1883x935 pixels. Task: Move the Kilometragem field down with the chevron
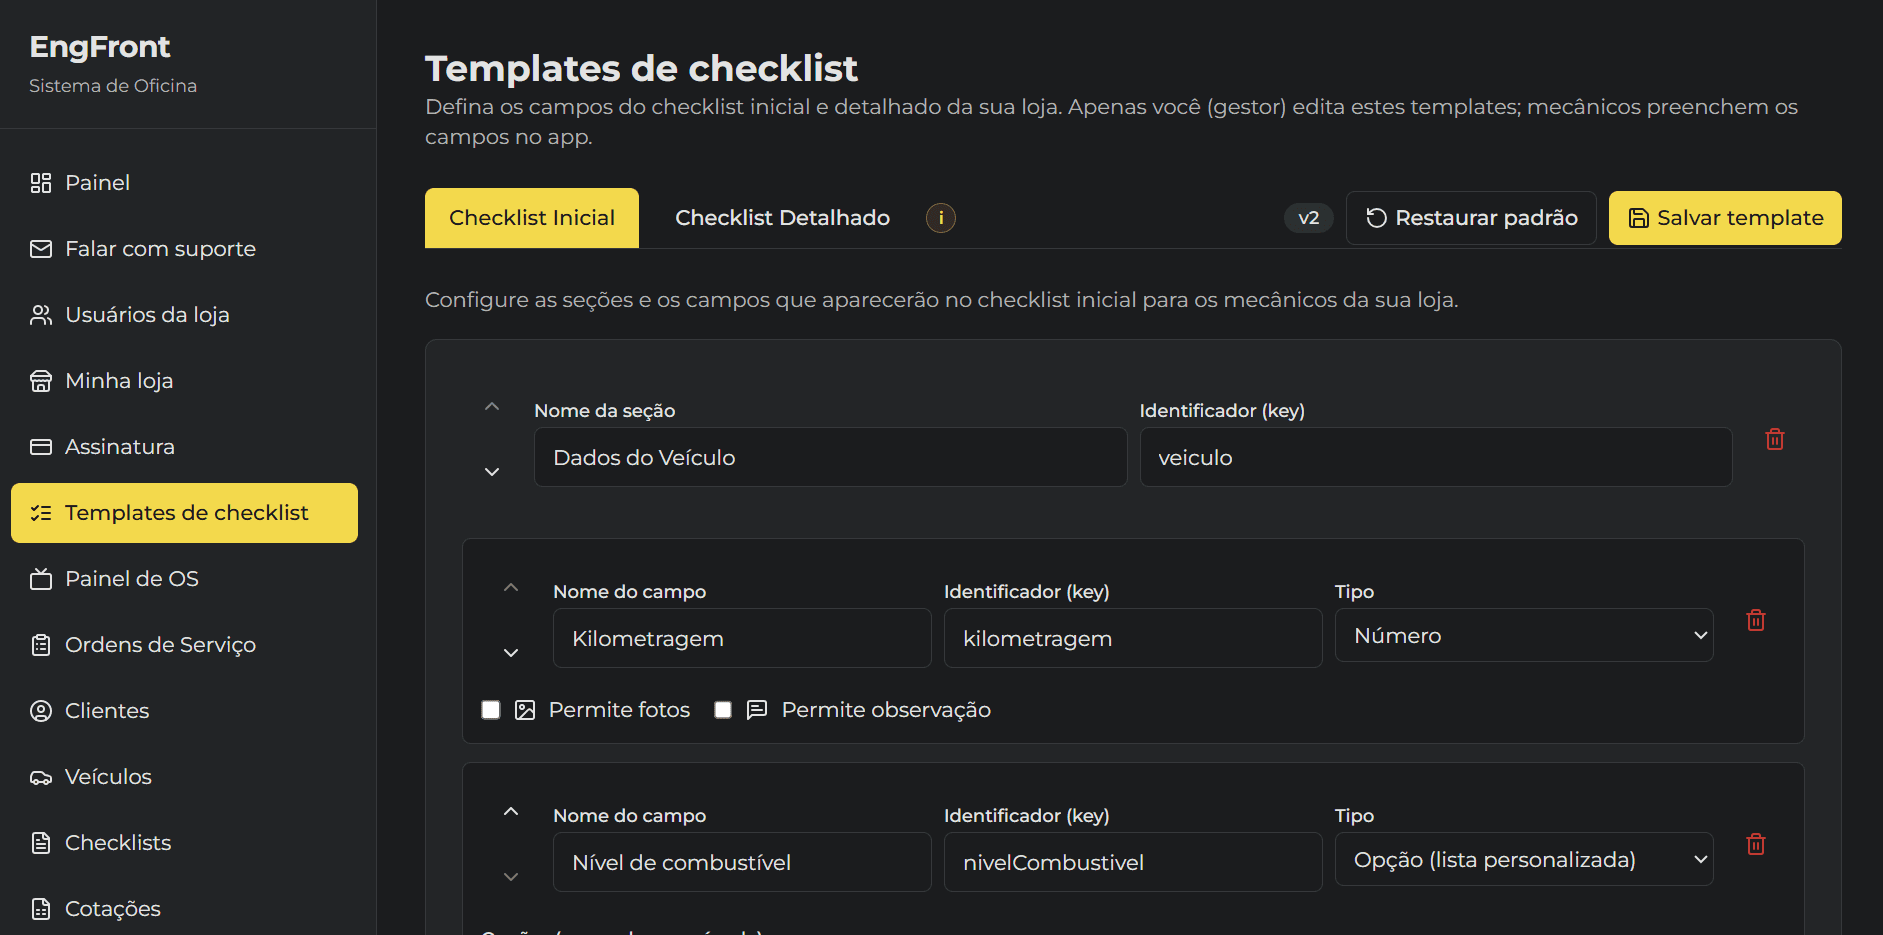pyautogui.click(x=511, y=652)
